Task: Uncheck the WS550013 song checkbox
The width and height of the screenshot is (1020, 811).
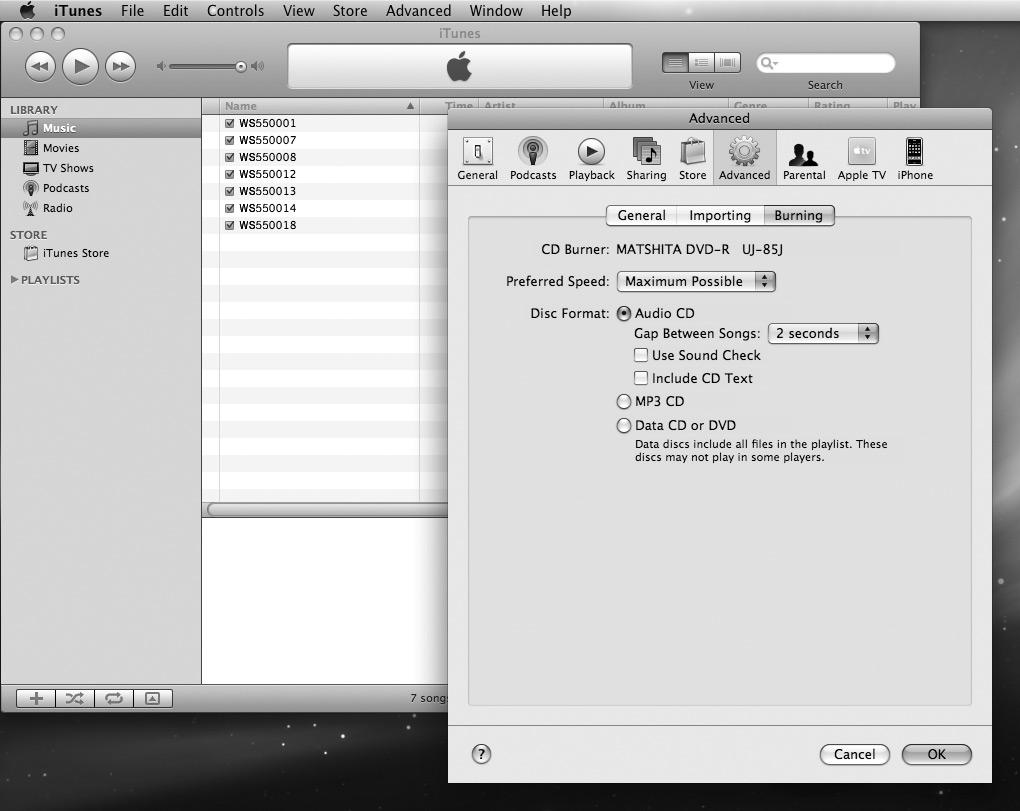Action: (x=230, y=191)
